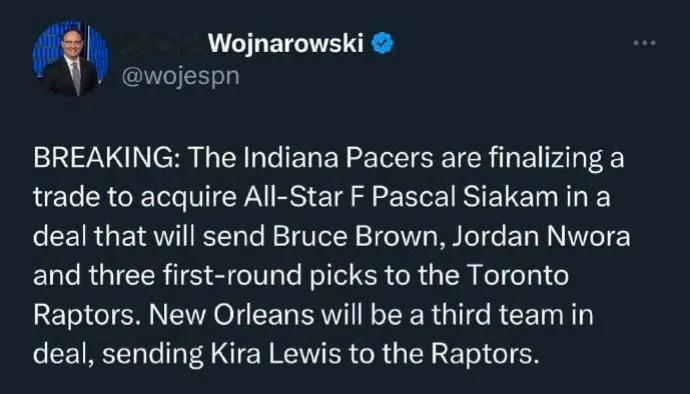Open the profile avatar photo

tap(70, 58)
